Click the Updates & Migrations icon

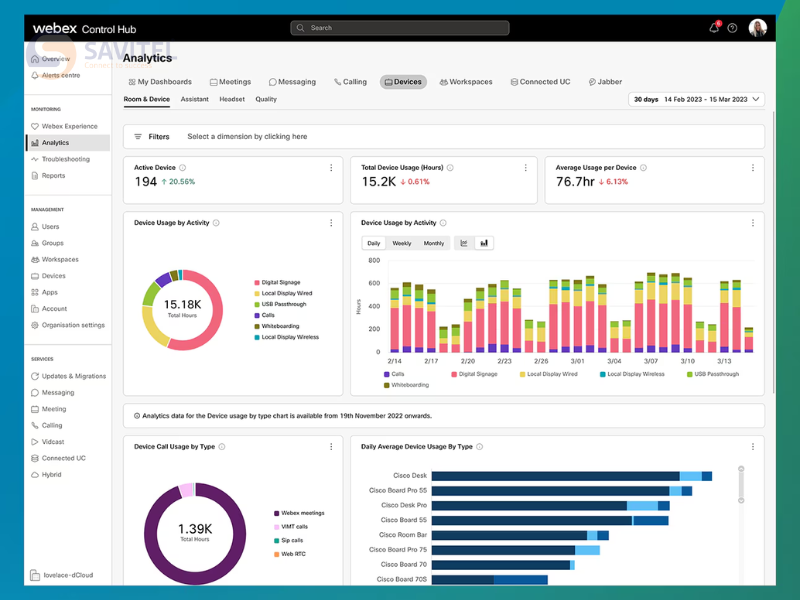[35, 376]
